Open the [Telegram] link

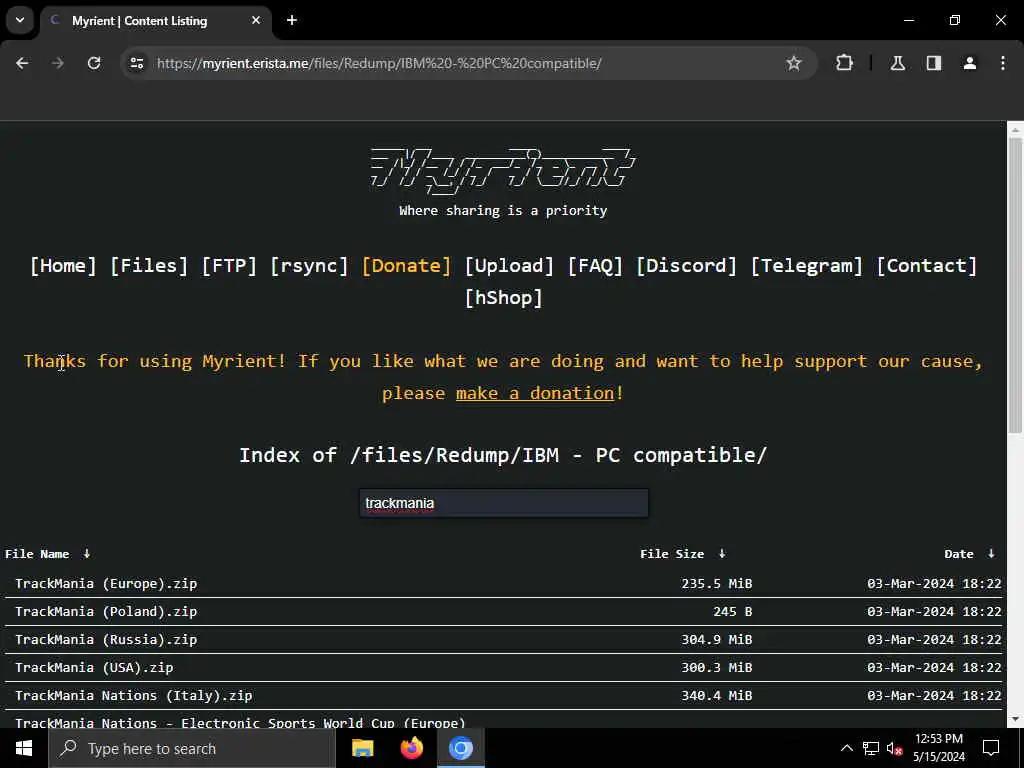tap(807, 266)
